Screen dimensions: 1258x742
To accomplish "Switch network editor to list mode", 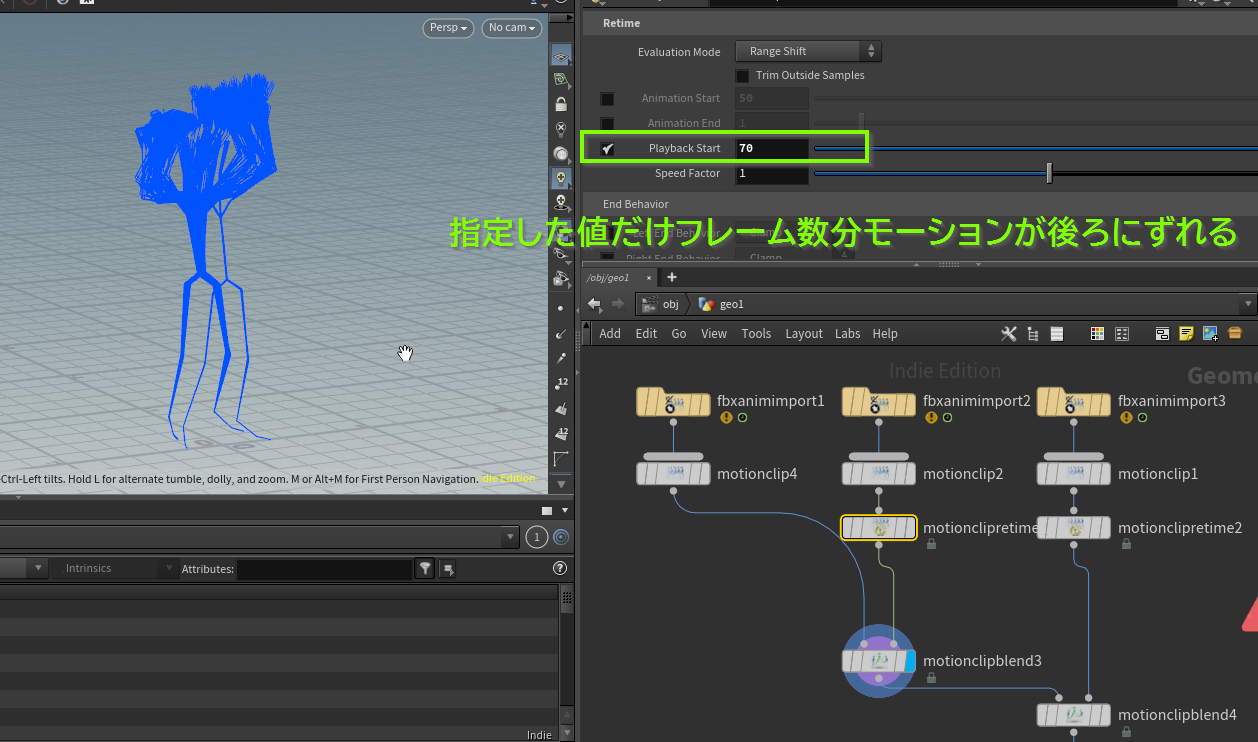I will 1056,333.
